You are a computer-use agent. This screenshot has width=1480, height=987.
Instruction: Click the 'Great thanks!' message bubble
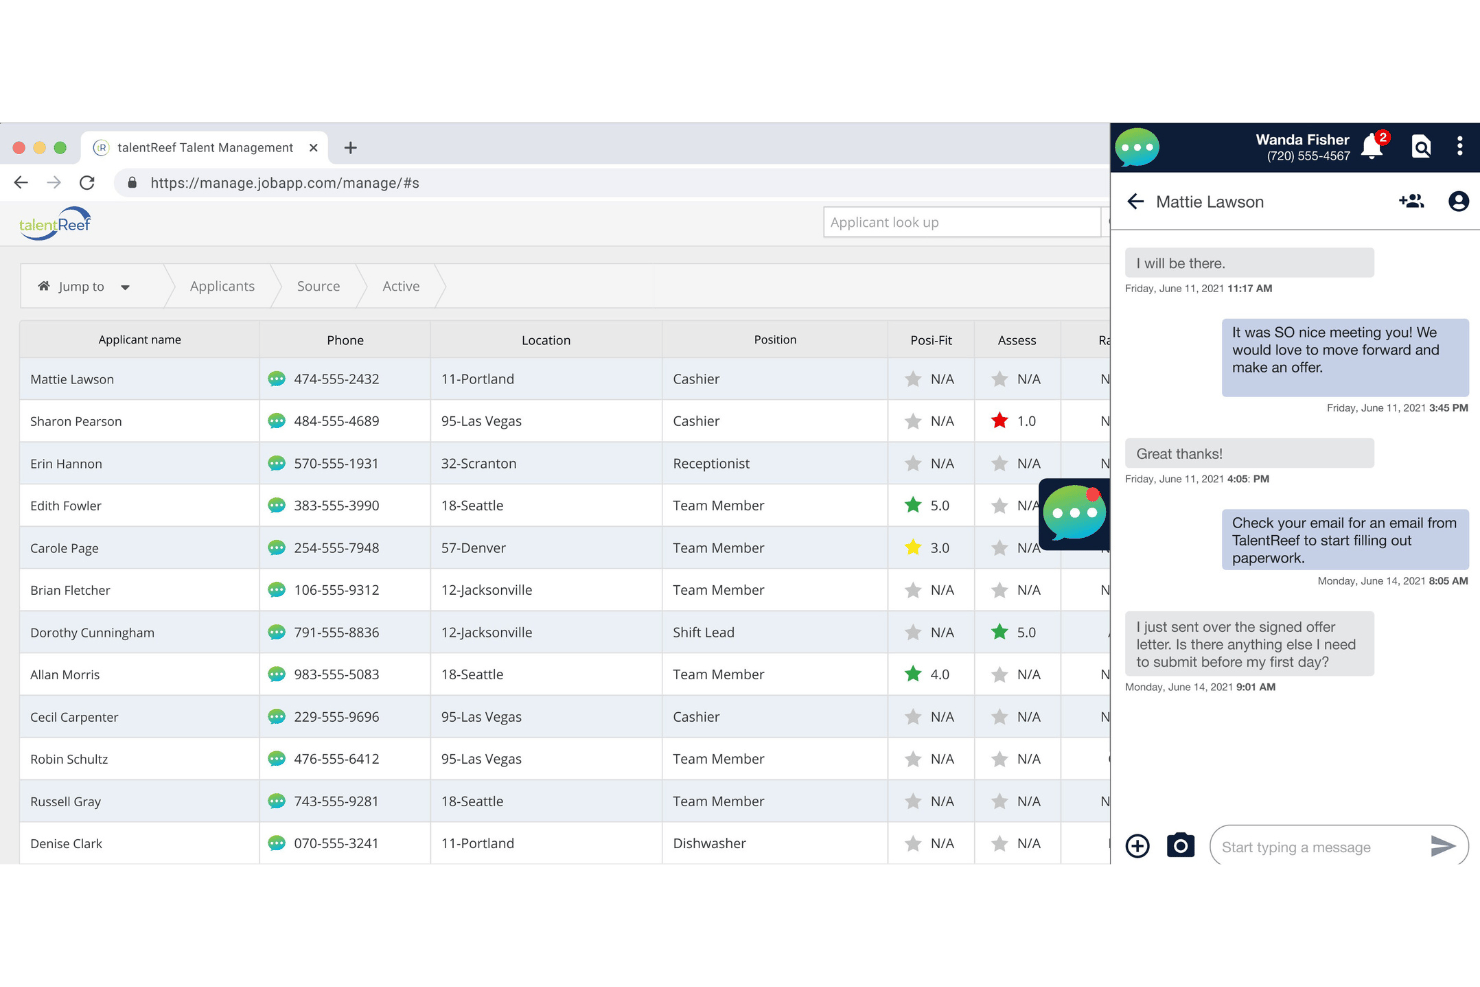coord(1249,453)
